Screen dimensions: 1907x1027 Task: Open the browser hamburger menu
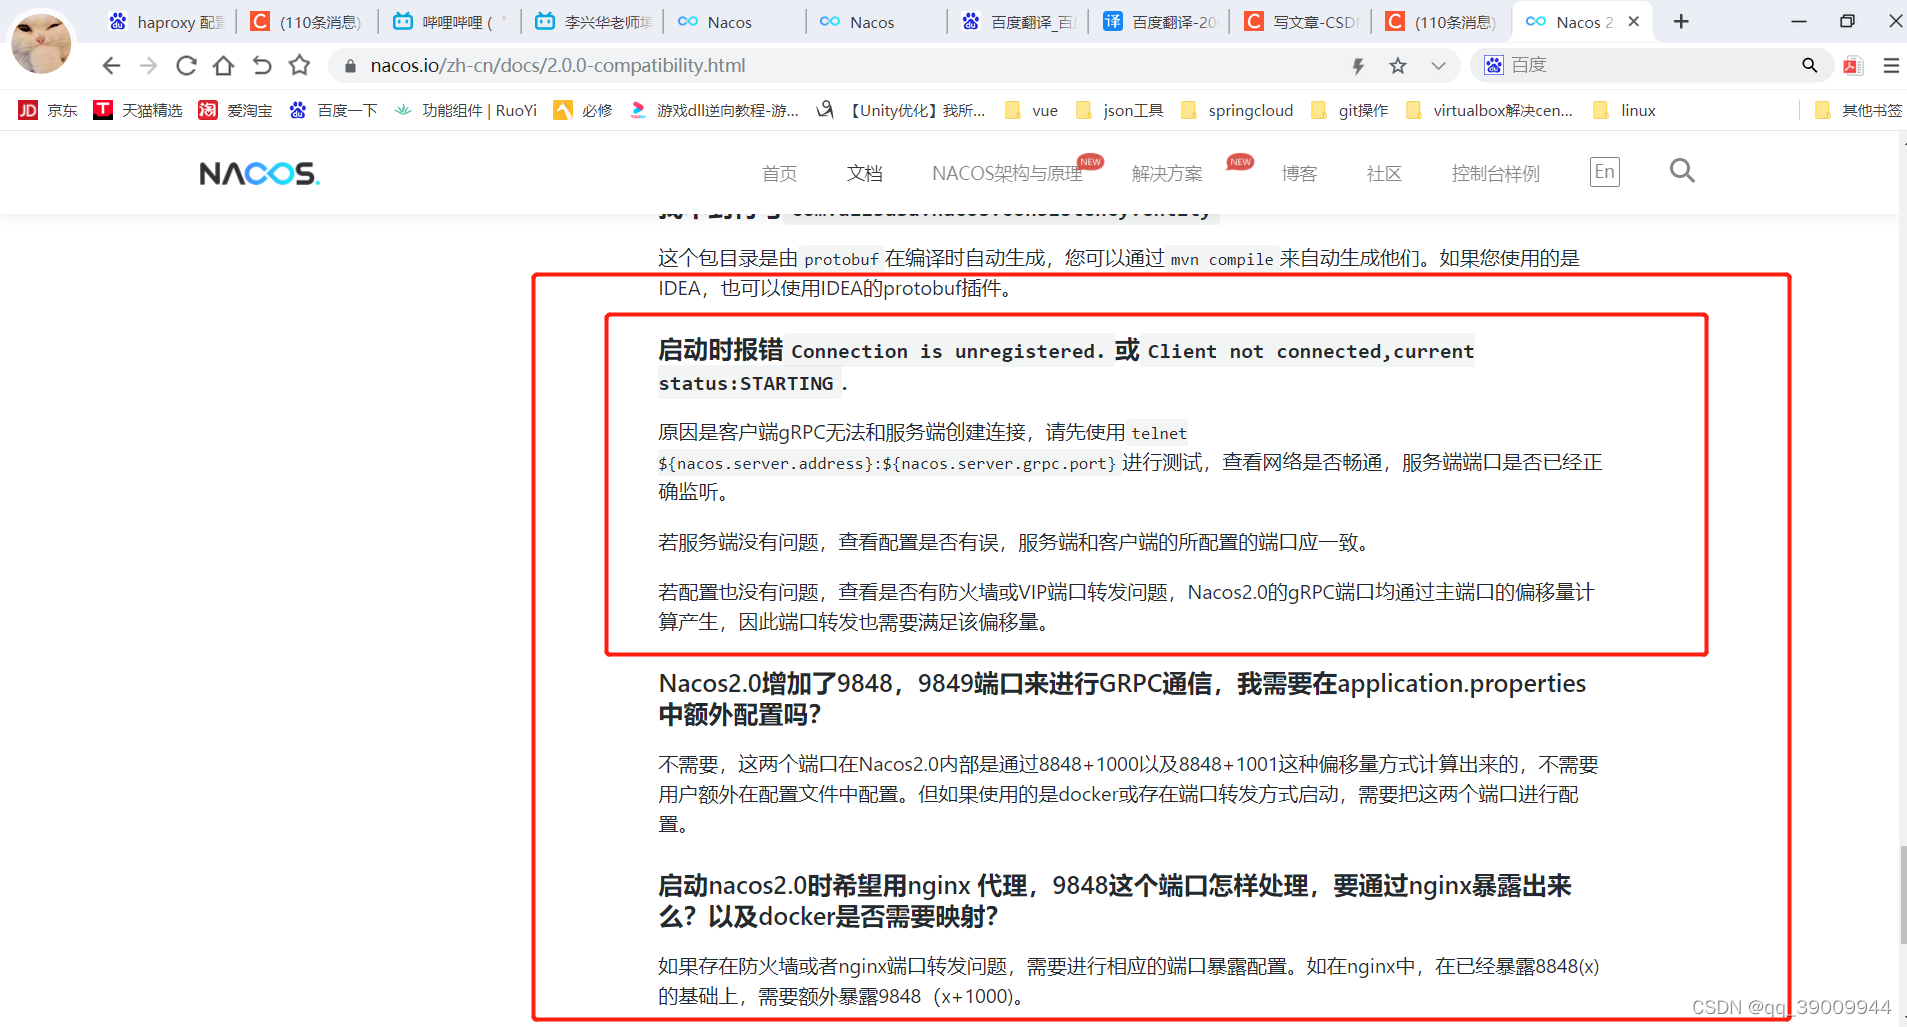pyautogui.click(x=1891, y=65)
